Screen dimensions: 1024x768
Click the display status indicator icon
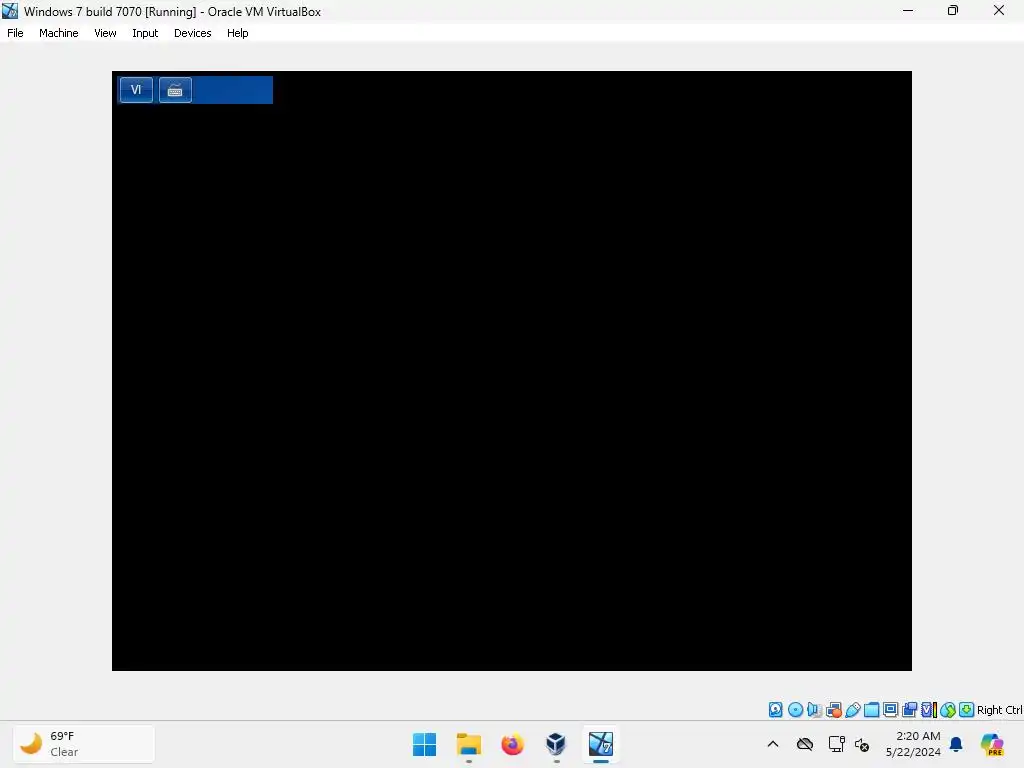tap(890, 710)
